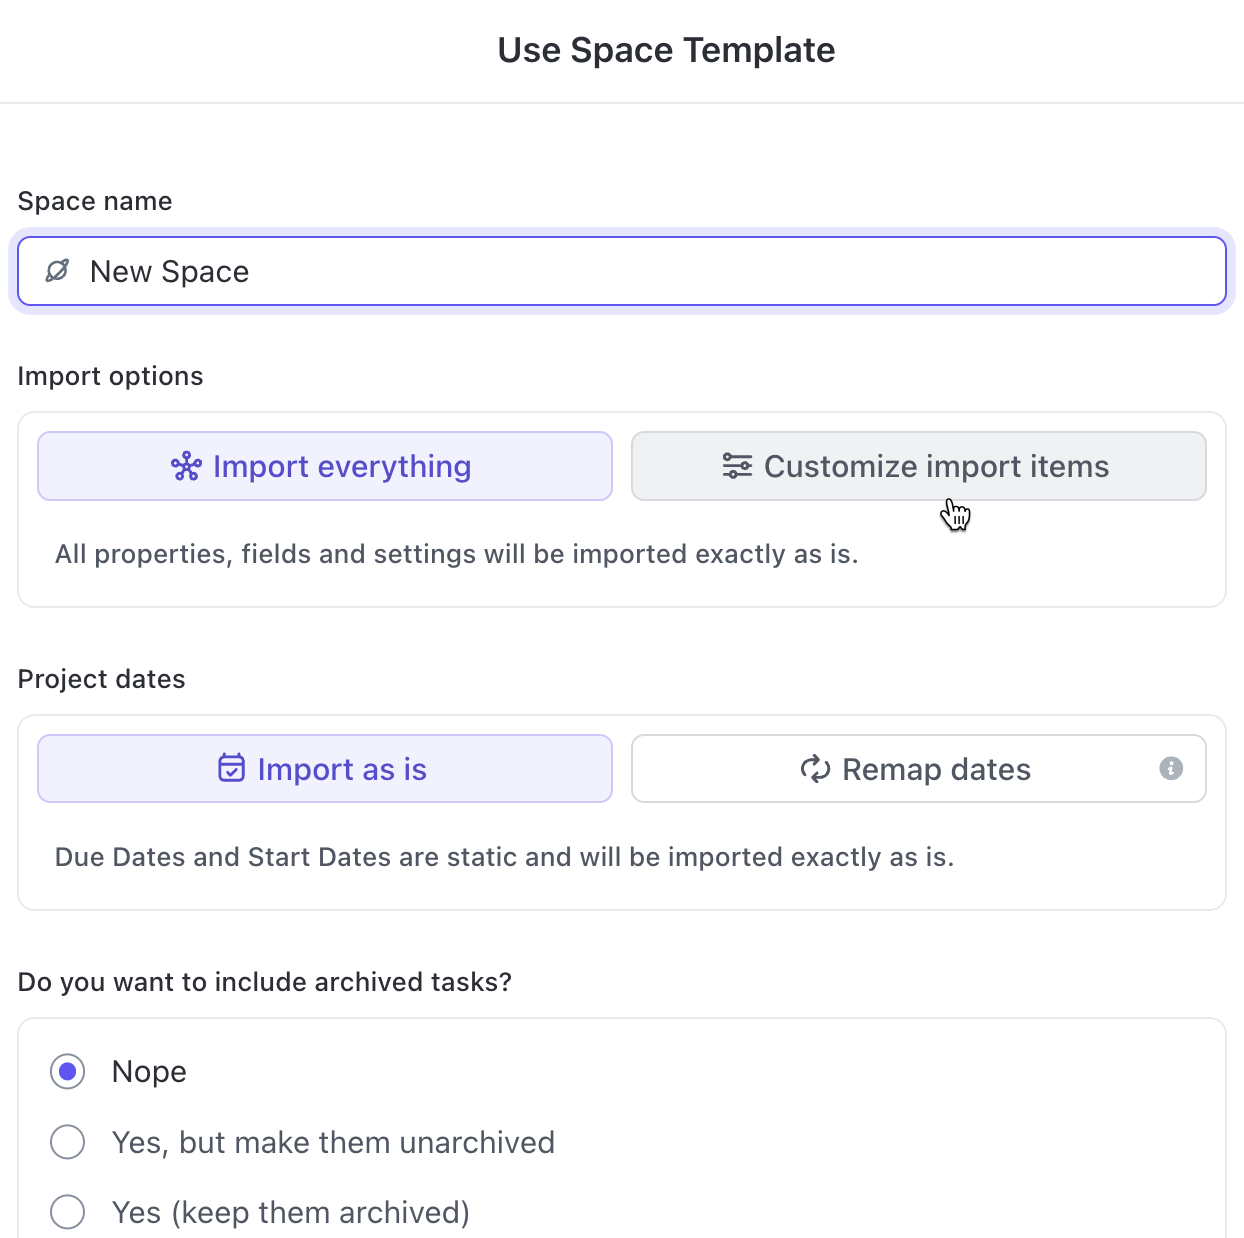The height and width of the screenshot is (1238, 1244).
Task: Click the archived tasks question text
Action: (x=264, y=982)
